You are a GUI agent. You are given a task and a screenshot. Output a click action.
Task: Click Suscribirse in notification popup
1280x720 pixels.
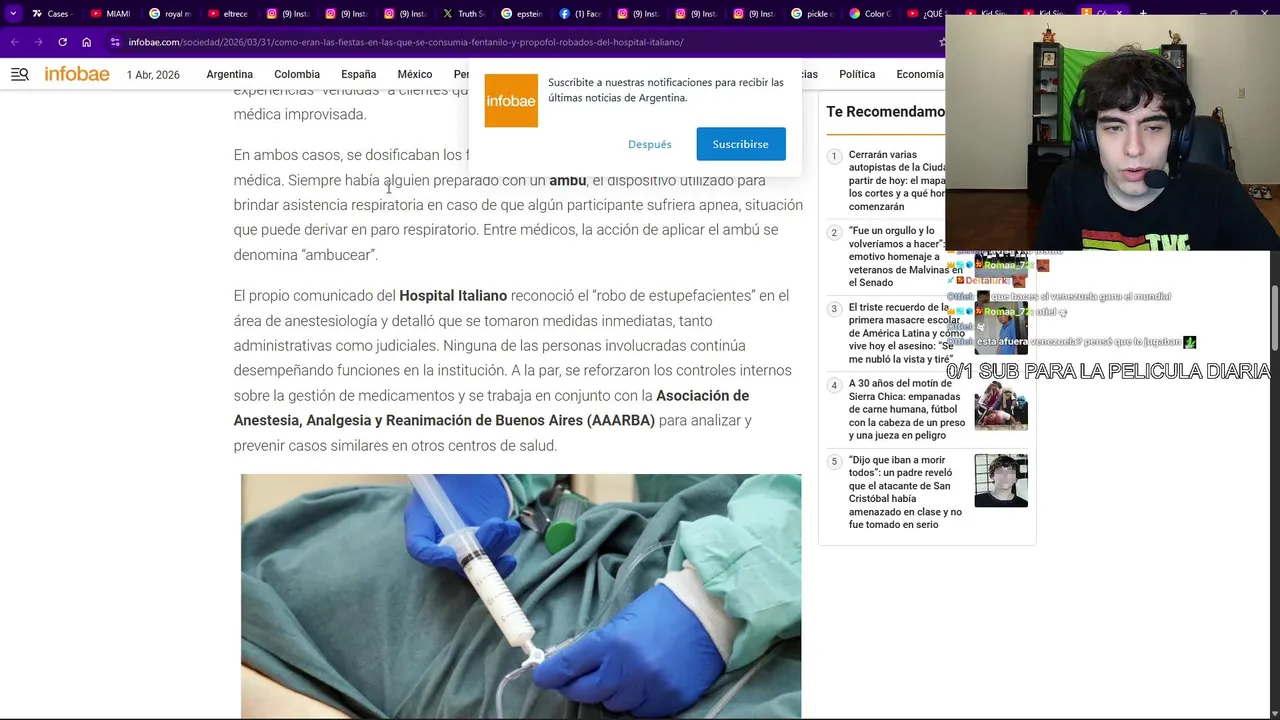(x=741, y=144)
